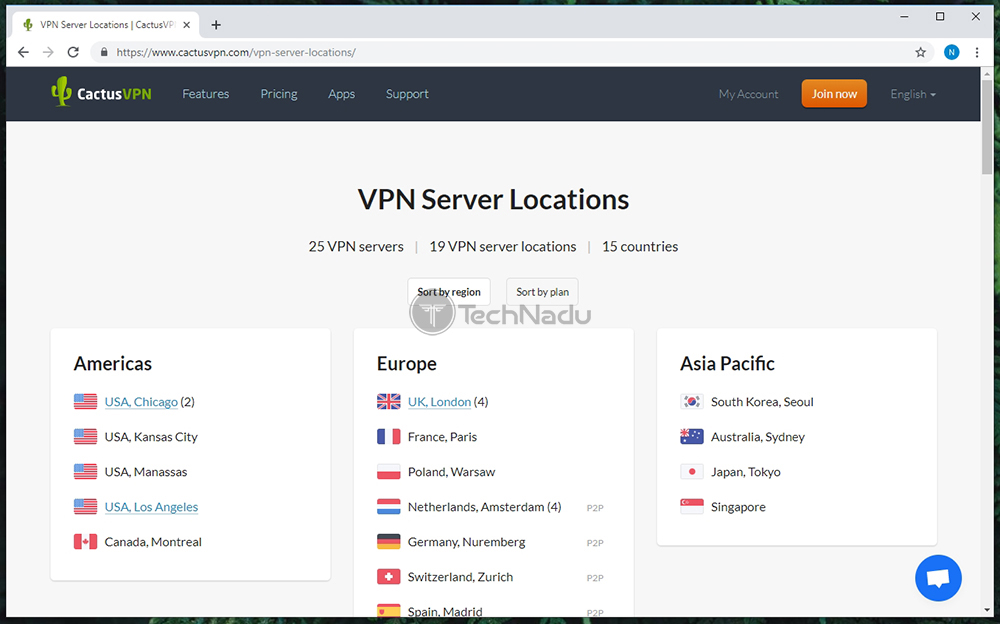Click the Polish flag beside Warsaw
The image size is (1000, 624).
click(388, 472)
